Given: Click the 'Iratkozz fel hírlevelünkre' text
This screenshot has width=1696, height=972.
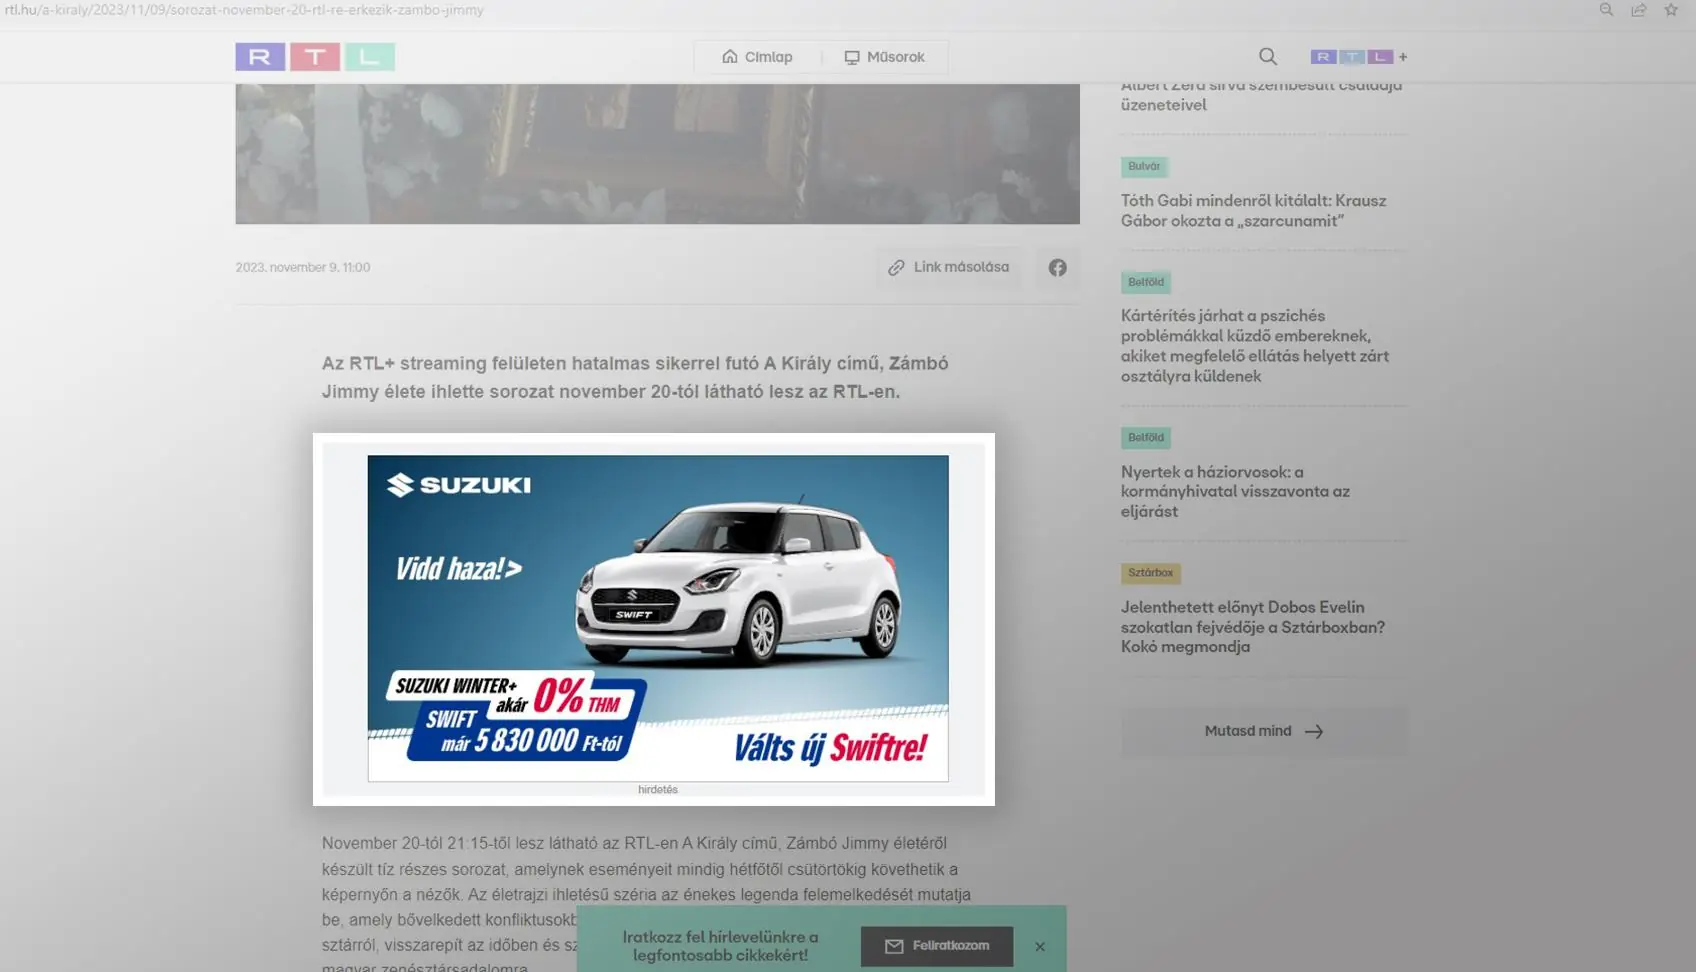Looking at the screenshot, I should (720, 946).
